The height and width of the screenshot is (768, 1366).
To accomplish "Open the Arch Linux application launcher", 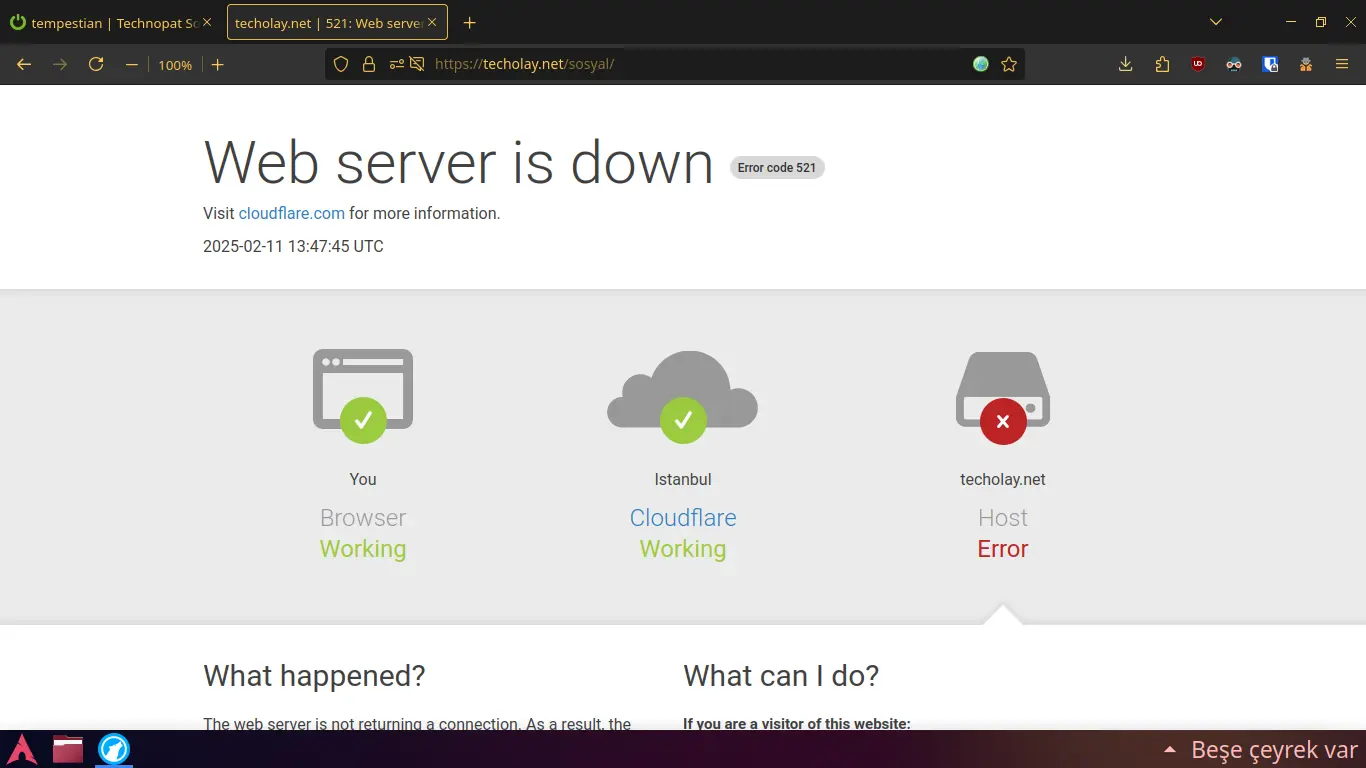I will (23, 749).
